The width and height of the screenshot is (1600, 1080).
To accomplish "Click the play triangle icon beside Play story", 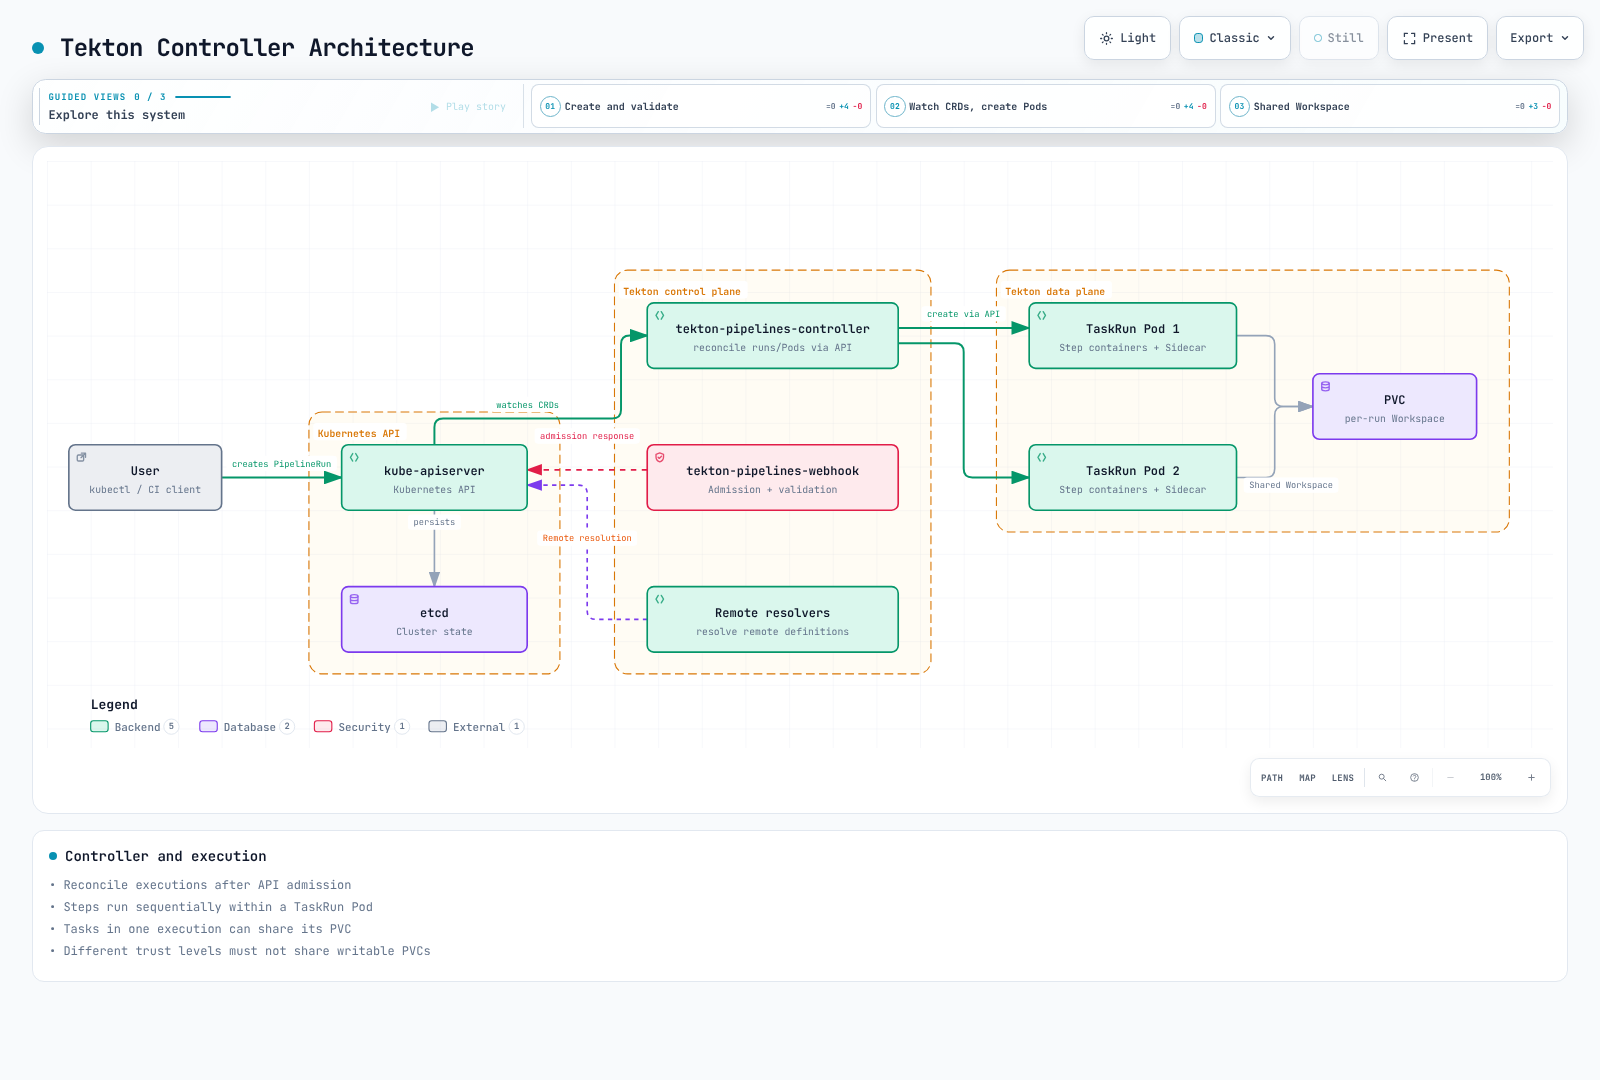I will click(435, 107).
